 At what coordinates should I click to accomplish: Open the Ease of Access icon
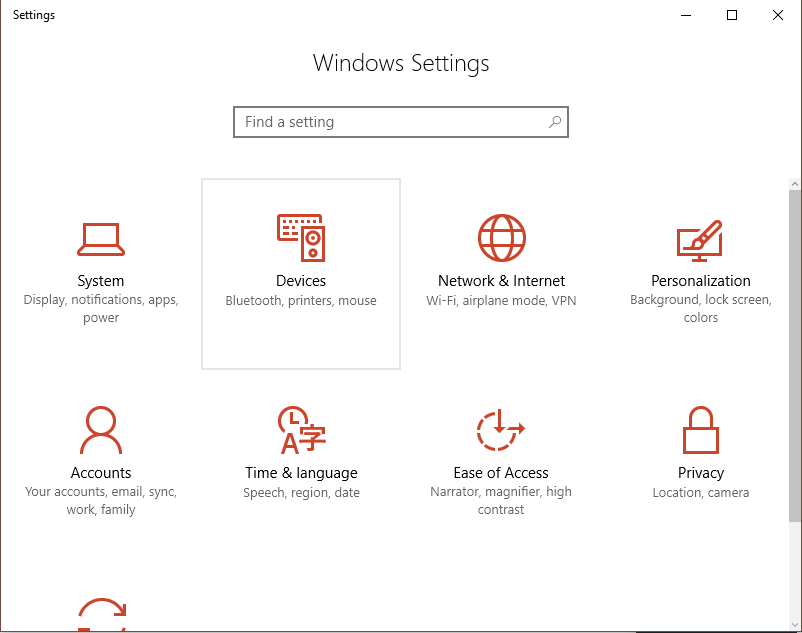501,430
